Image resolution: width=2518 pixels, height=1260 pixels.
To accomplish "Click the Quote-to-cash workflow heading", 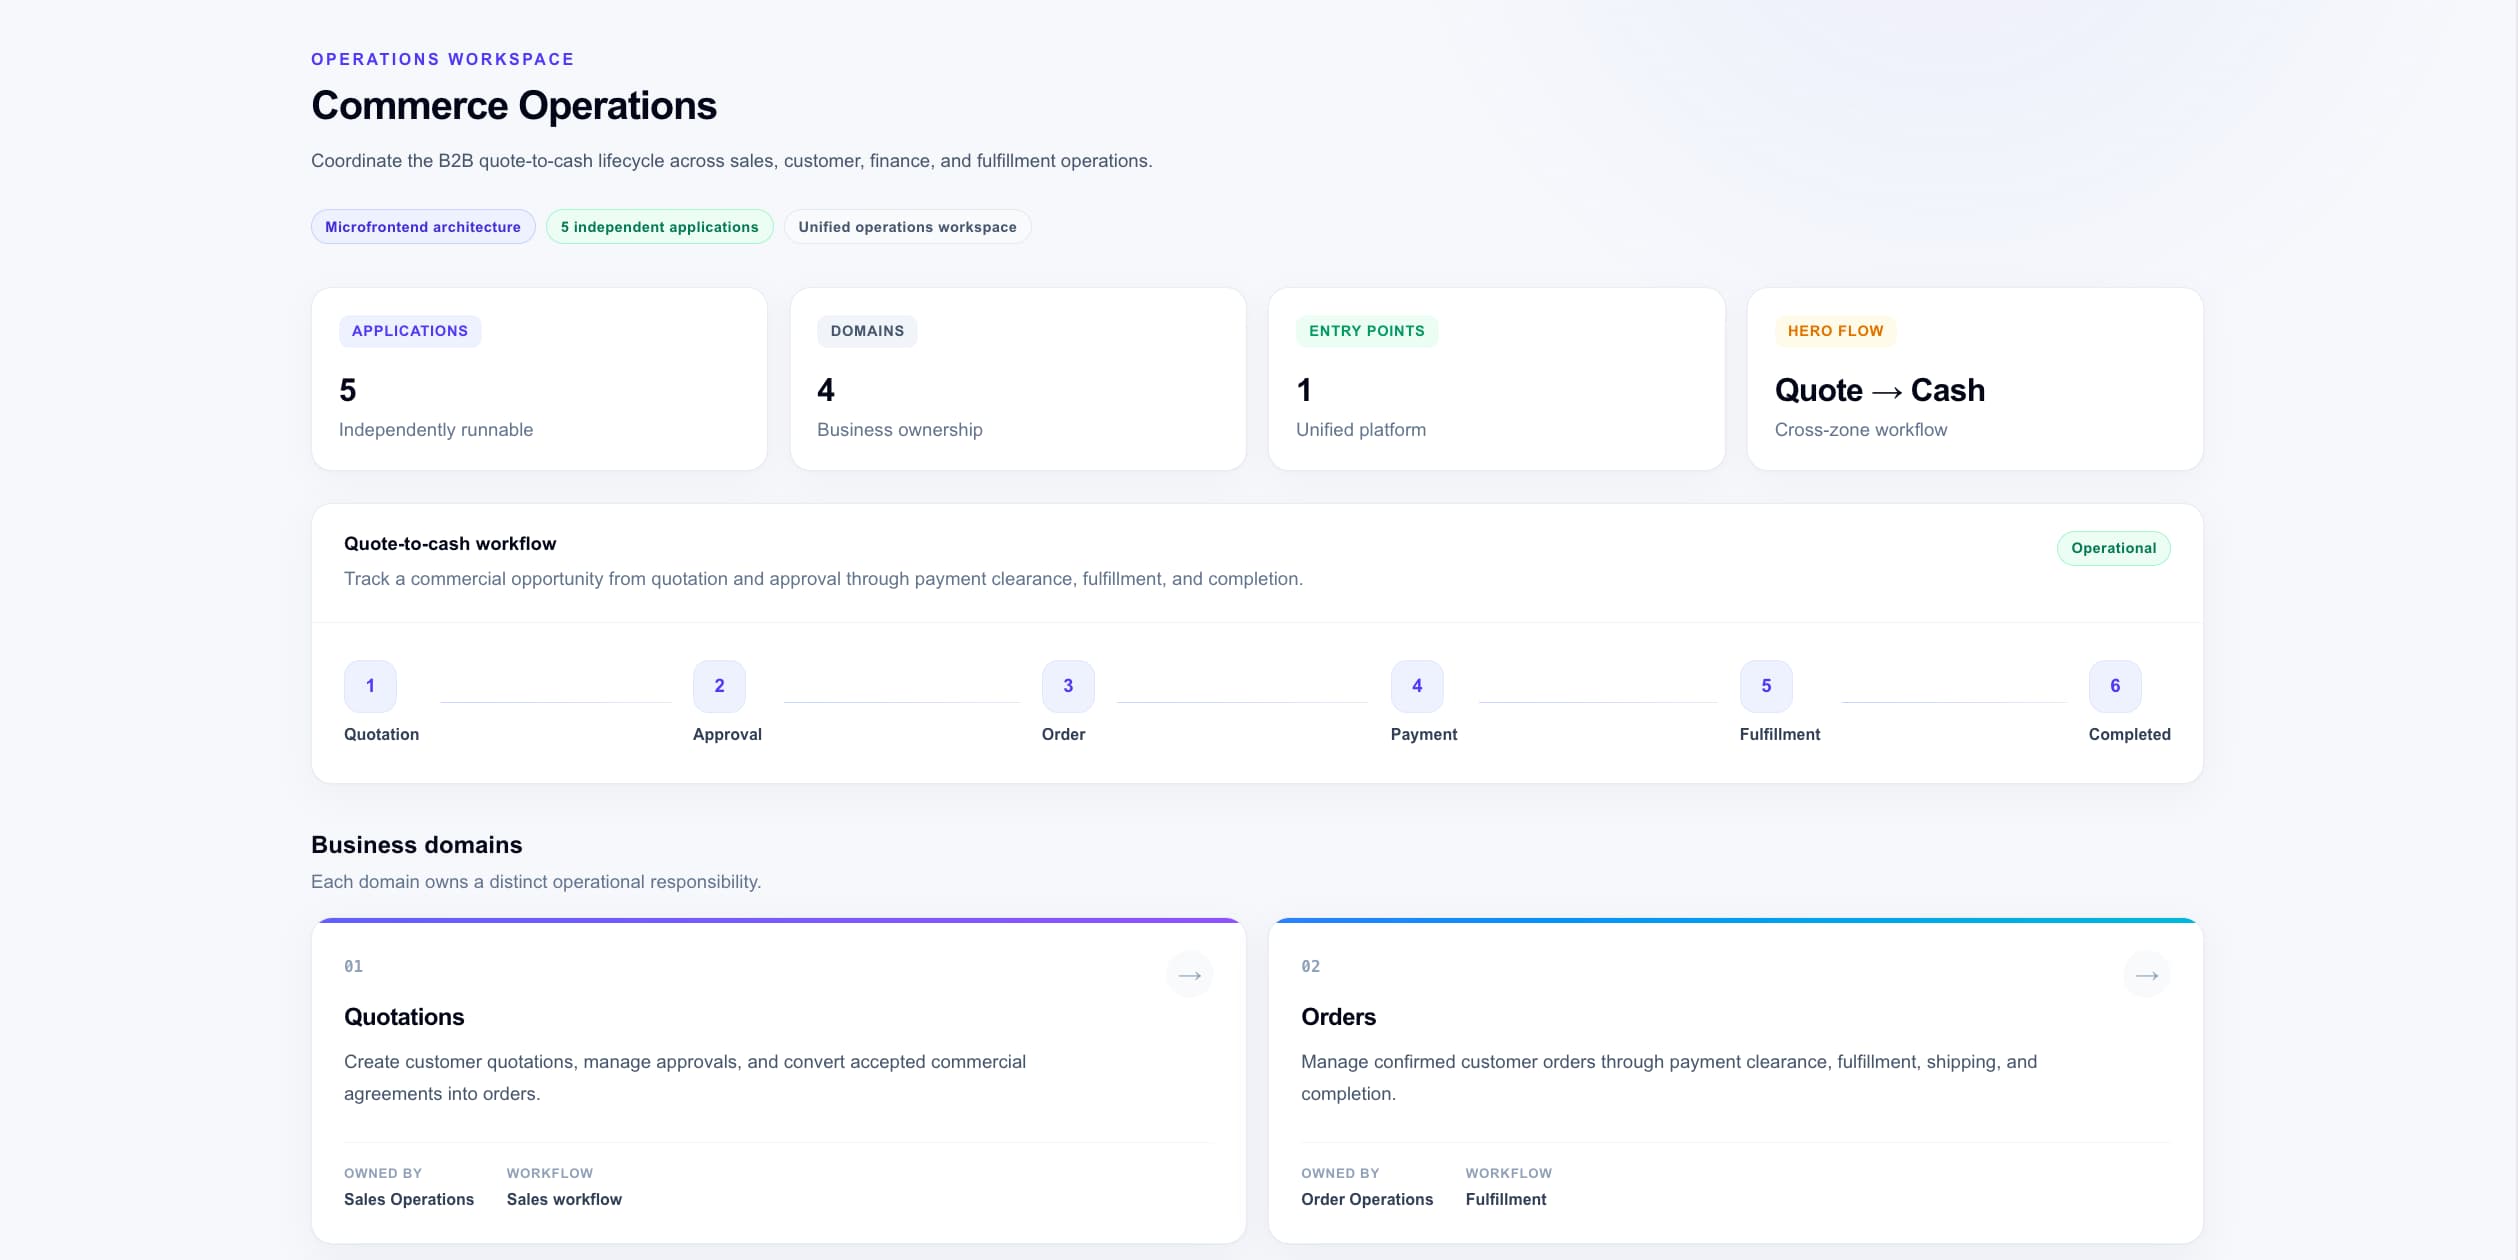I will click(450, 544).
